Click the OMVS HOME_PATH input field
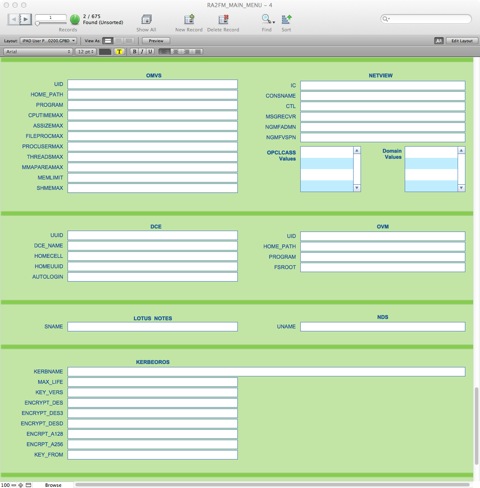This screenshot has width=480, height=488. point(153,95)
